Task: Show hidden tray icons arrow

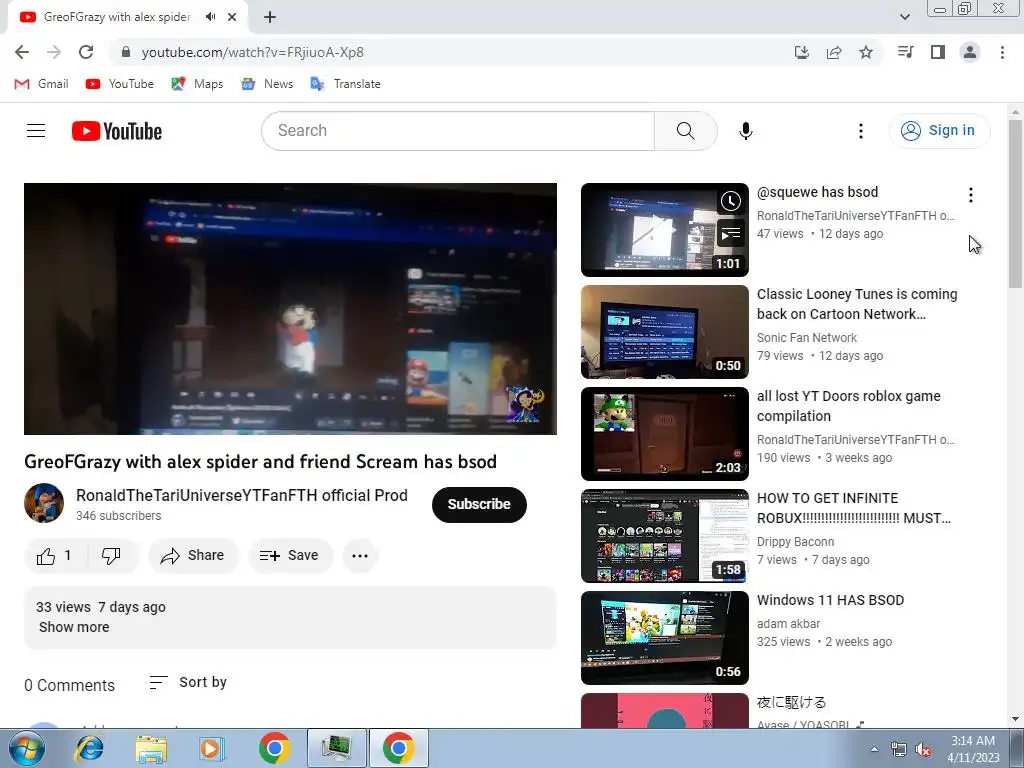Action: click(x=874, y=750)
